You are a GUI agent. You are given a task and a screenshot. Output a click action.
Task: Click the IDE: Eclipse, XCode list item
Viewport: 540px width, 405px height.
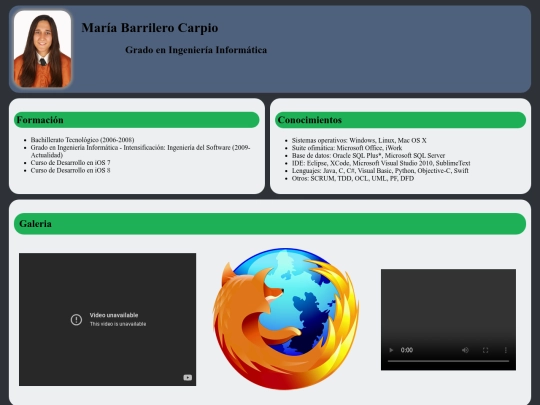click(x=381, y=163)
